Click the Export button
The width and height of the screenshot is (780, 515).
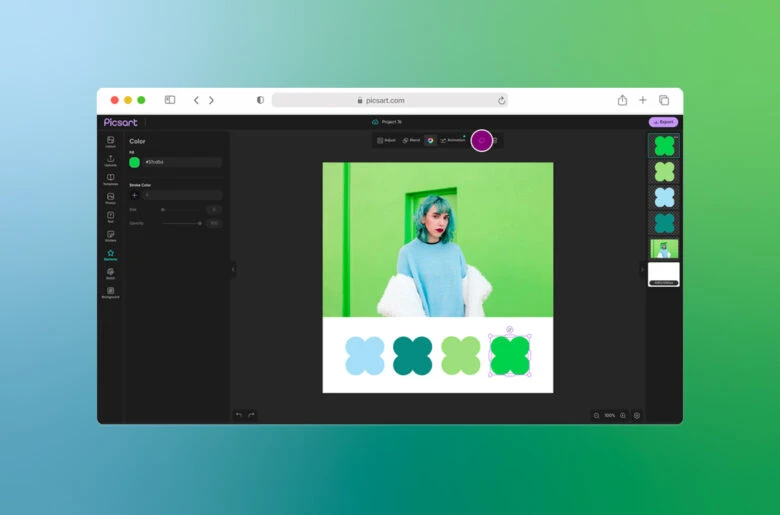[663, 122]
